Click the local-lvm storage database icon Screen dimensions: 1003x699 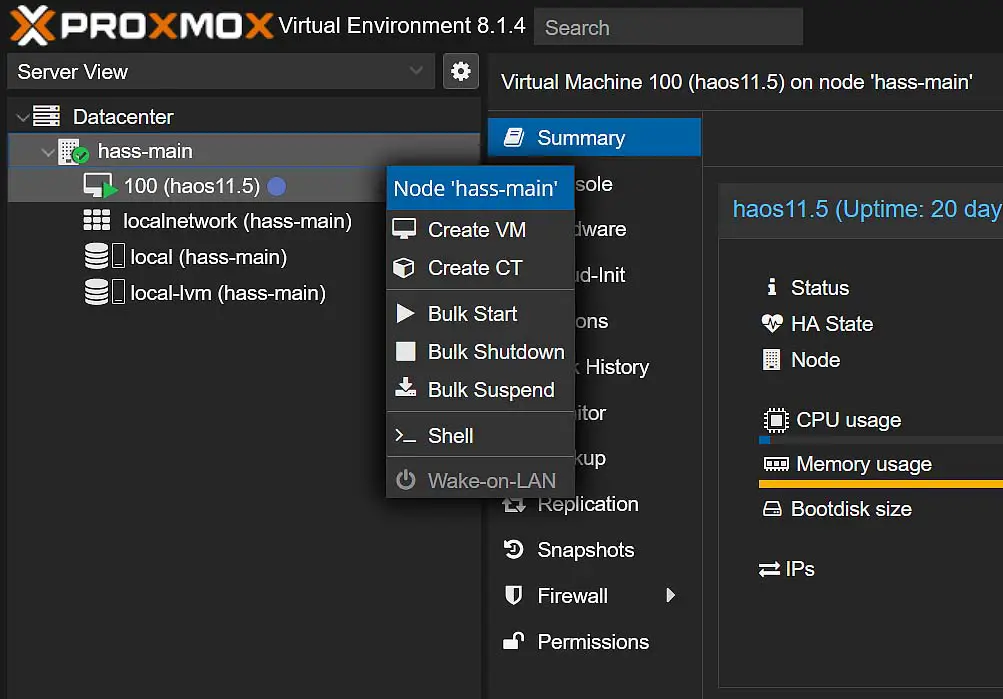coord(97,292)
